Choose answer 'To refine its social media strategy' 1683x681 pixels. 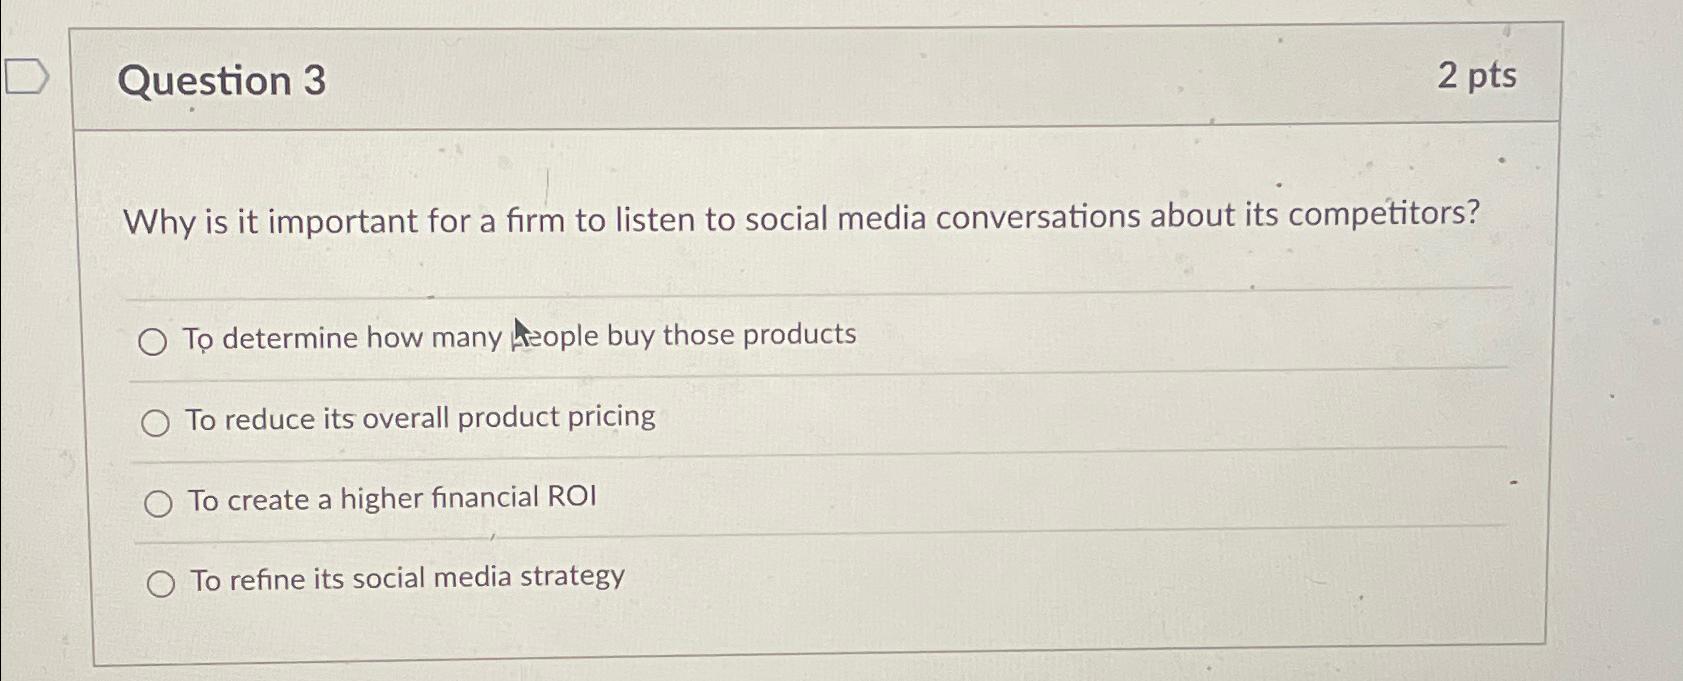coord(408,579)
